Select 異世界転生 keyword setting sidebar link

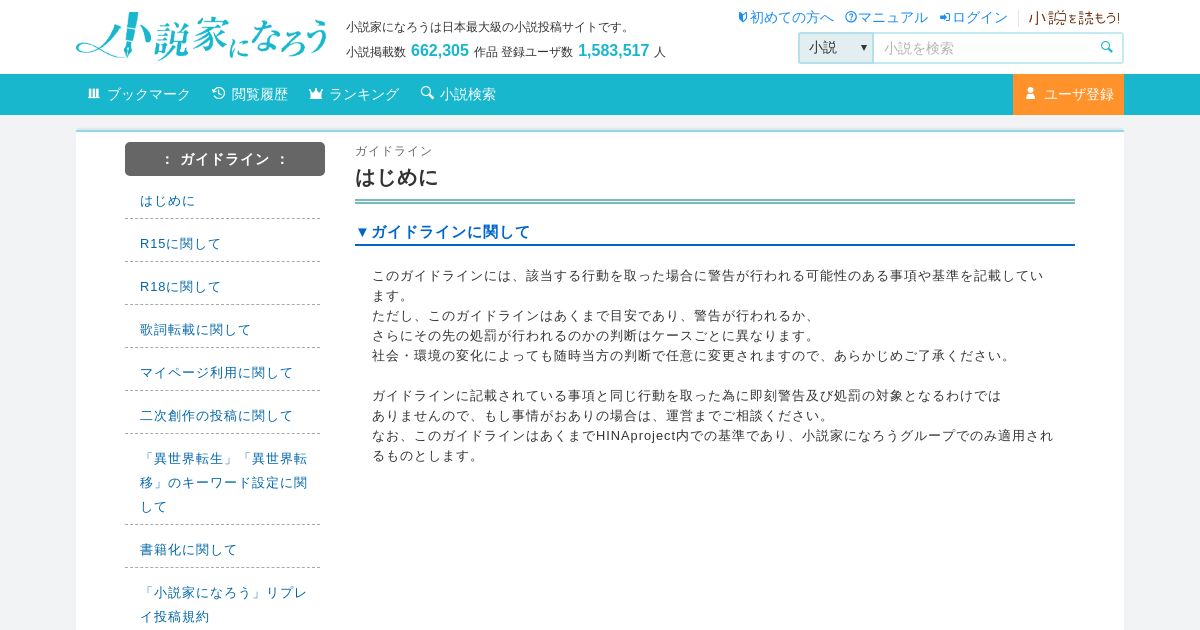(x=222, y=483)
